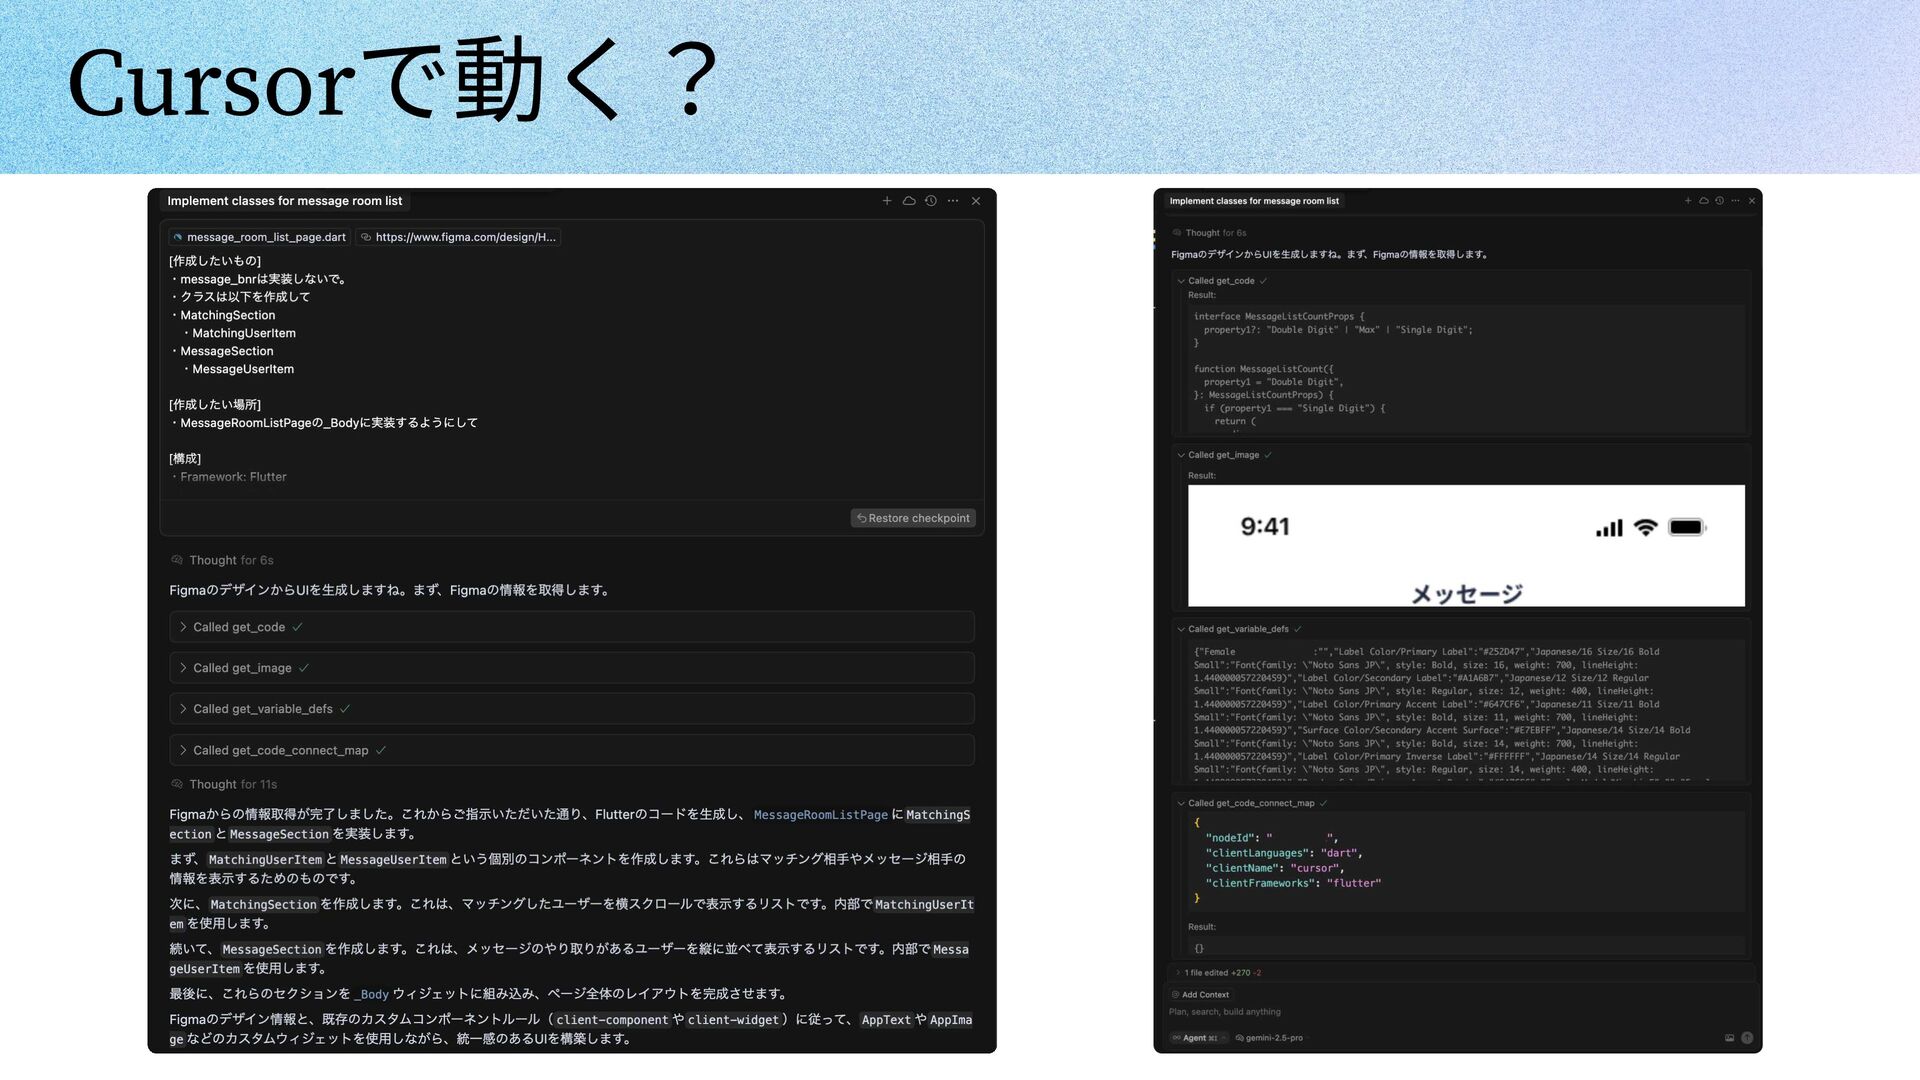Click the Restore checkpoint button
This screenshot has height=1080, width=1920.
click(913, 518)
